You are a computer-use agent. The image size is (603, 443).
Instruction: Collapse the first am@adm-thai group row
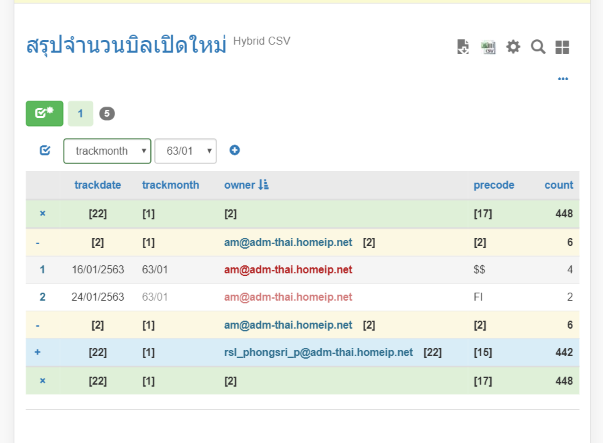click(x=37, y=241)
